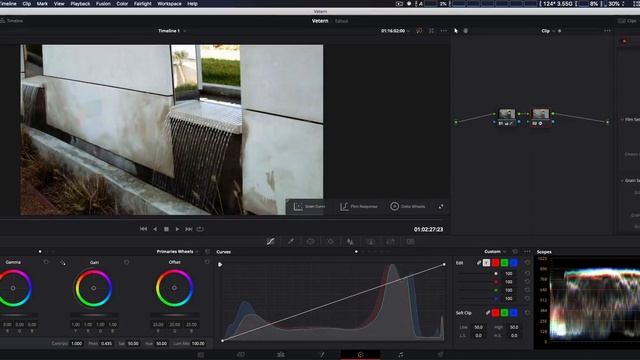This screenshot has height=360, width=640.
Task: Enable blue channel for curve editing
Action: (513, 263)
